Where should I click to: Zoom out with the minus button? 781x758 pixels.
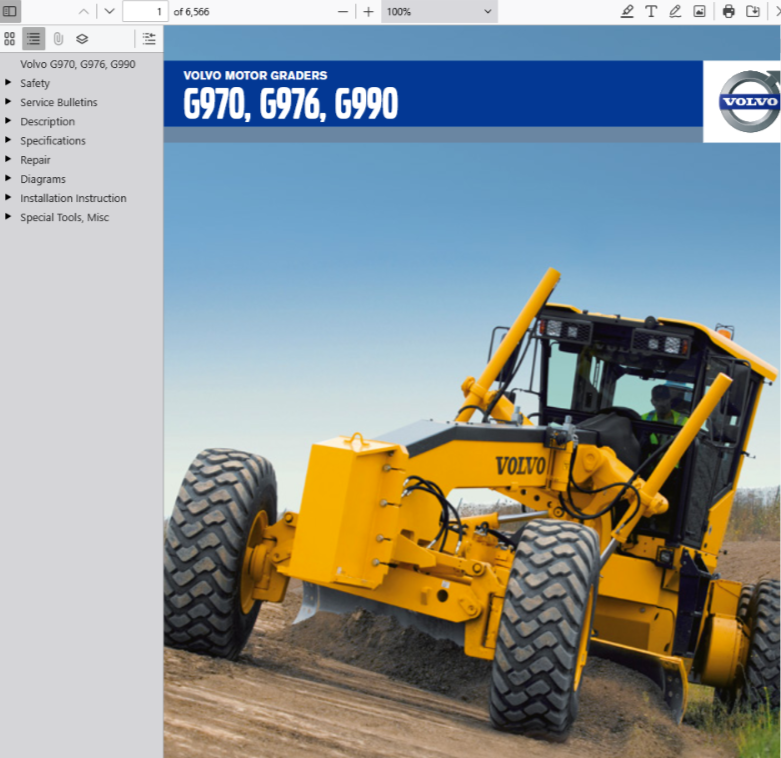(x=343, y=11)
